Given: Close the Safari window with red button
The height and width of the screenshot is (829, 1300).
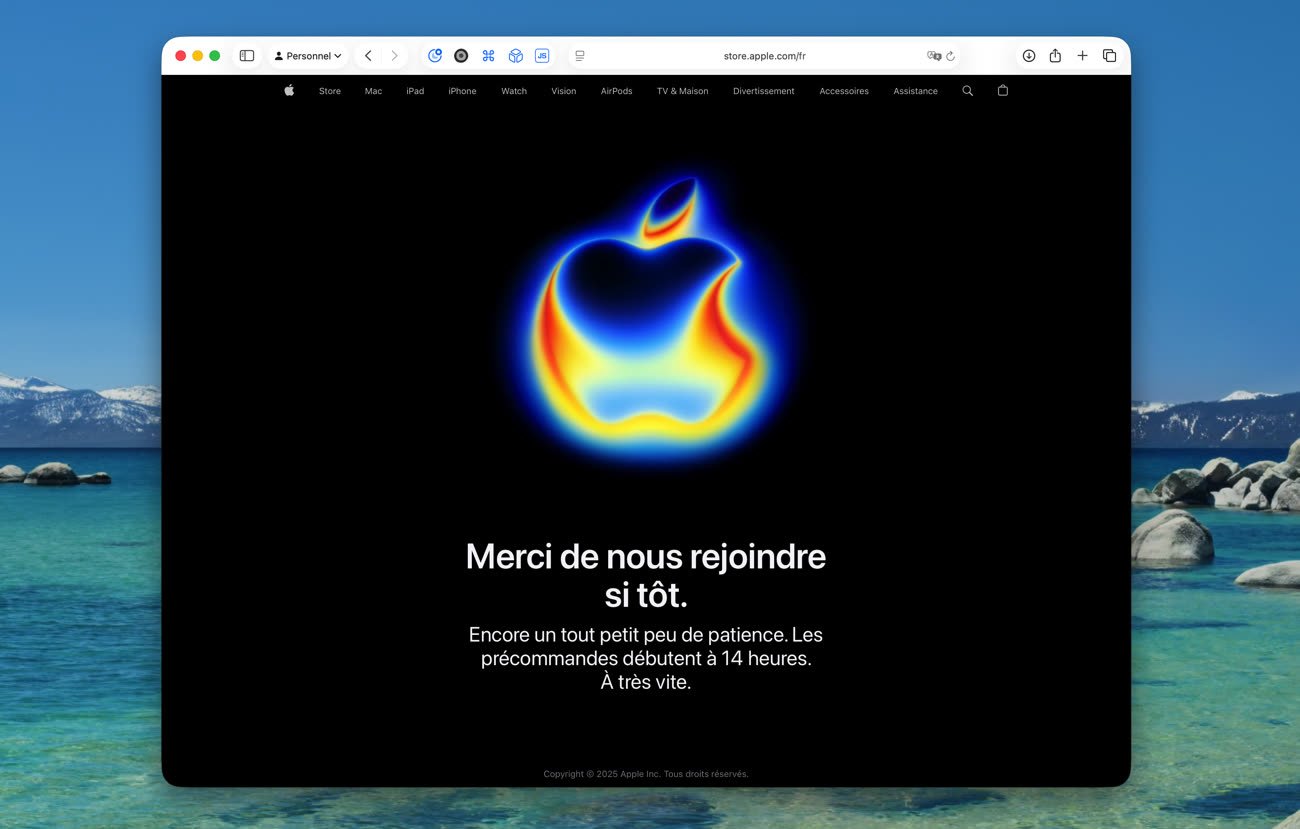Looking at the screenshot, I should pyautogui.click(x=181, y=56).
